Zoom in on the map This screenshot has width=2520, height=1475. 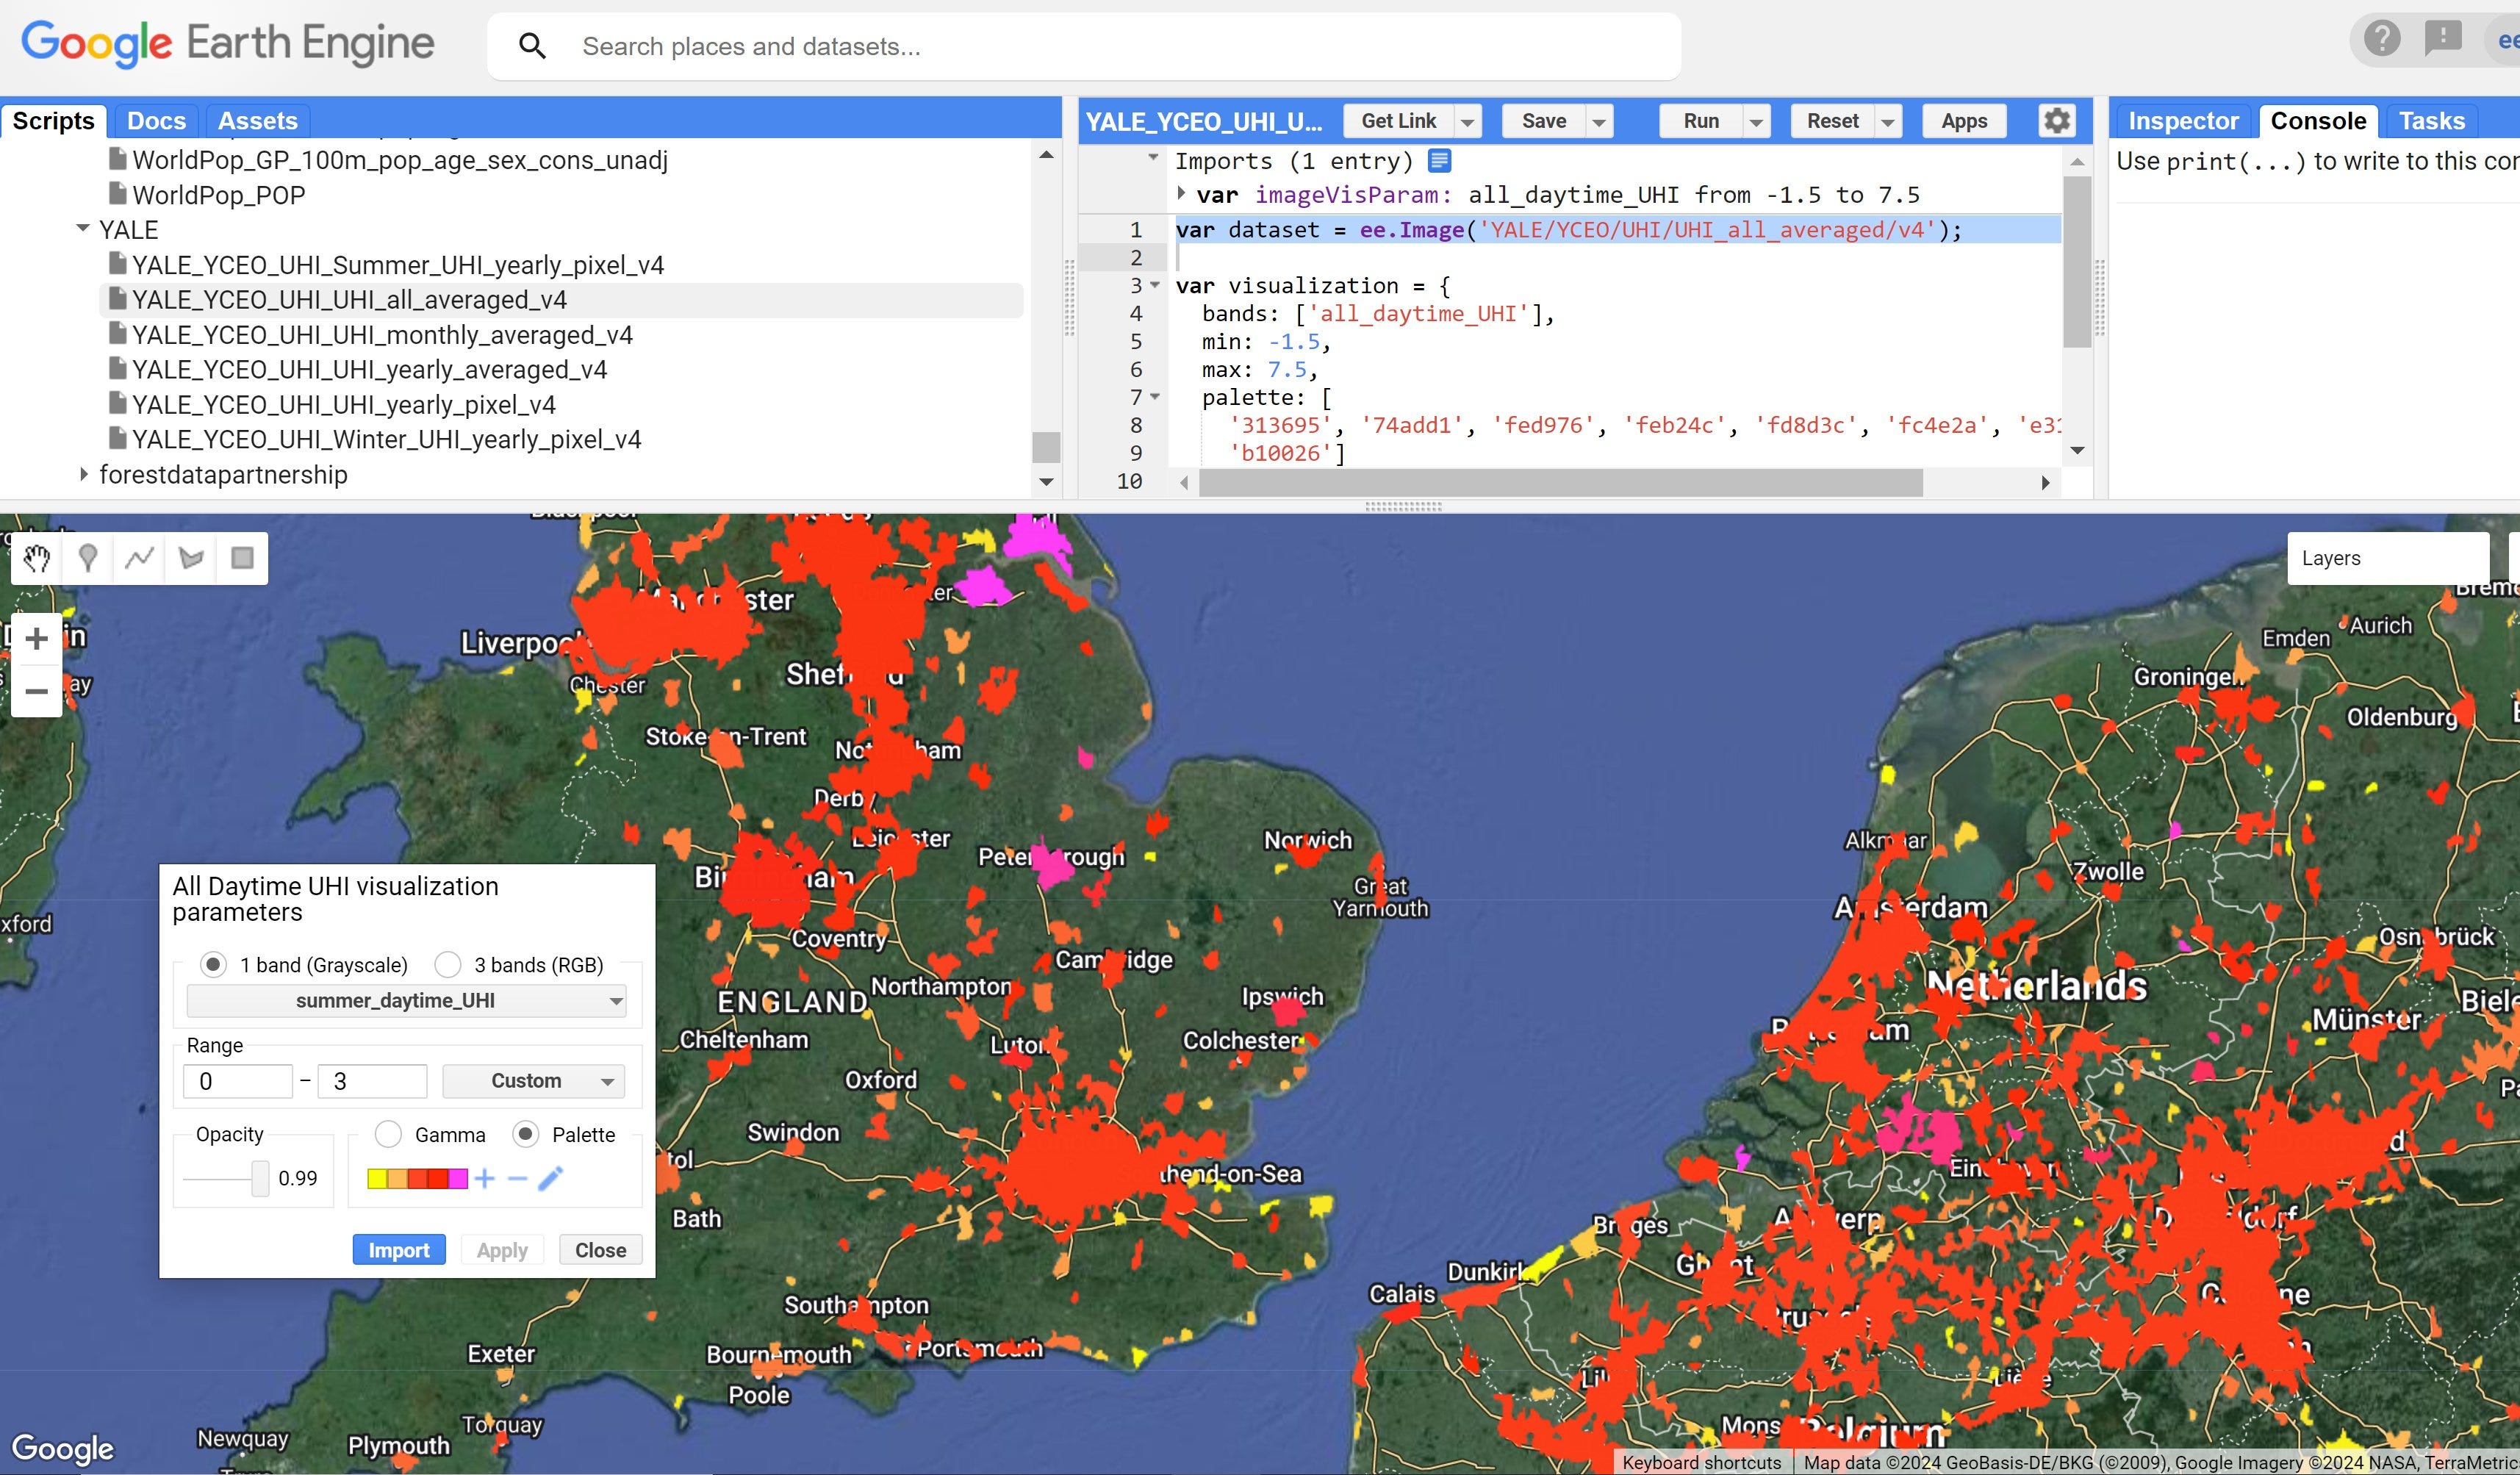37,638
